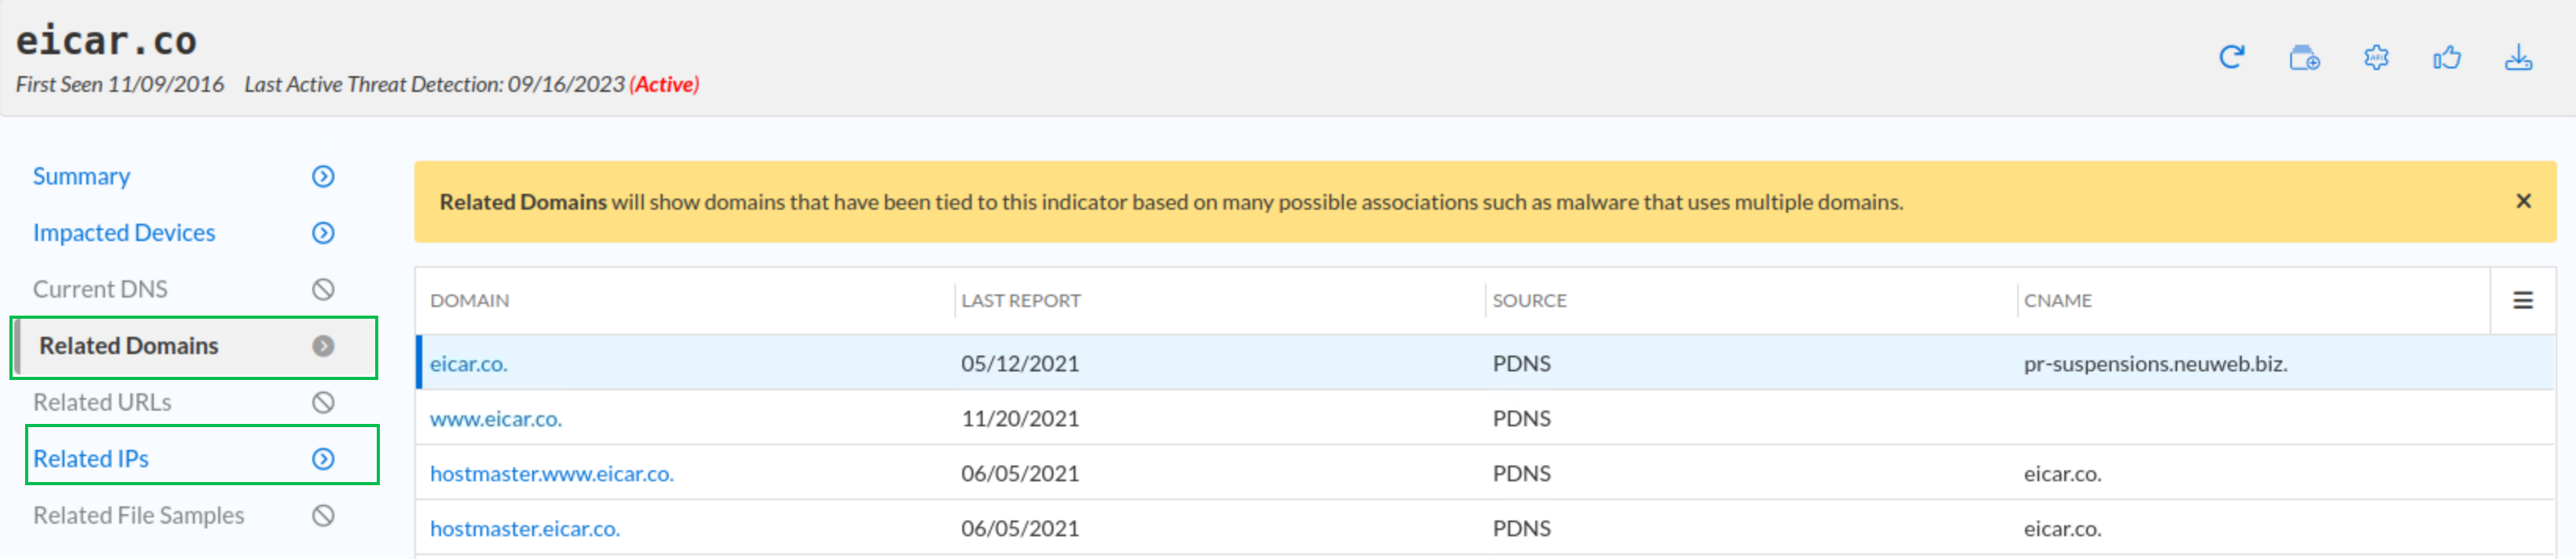Image resolution: width=2576 pixels, height=559 pixels.
Task: Click the download icon in the header
Action: pos(2518,58)
